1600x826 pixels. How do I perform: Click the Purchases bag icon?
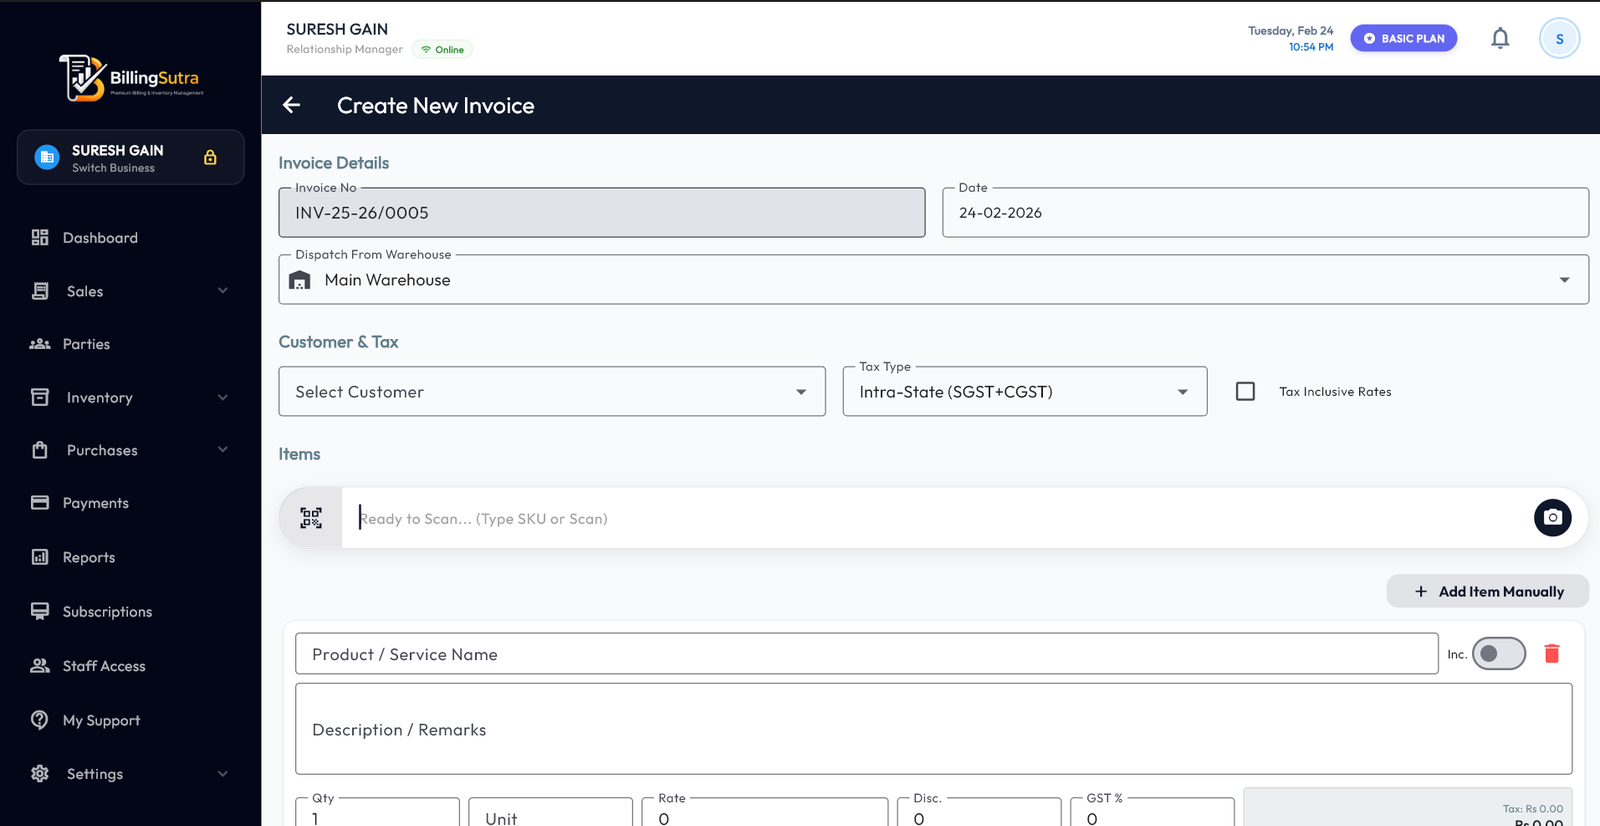tap(40, 450)
